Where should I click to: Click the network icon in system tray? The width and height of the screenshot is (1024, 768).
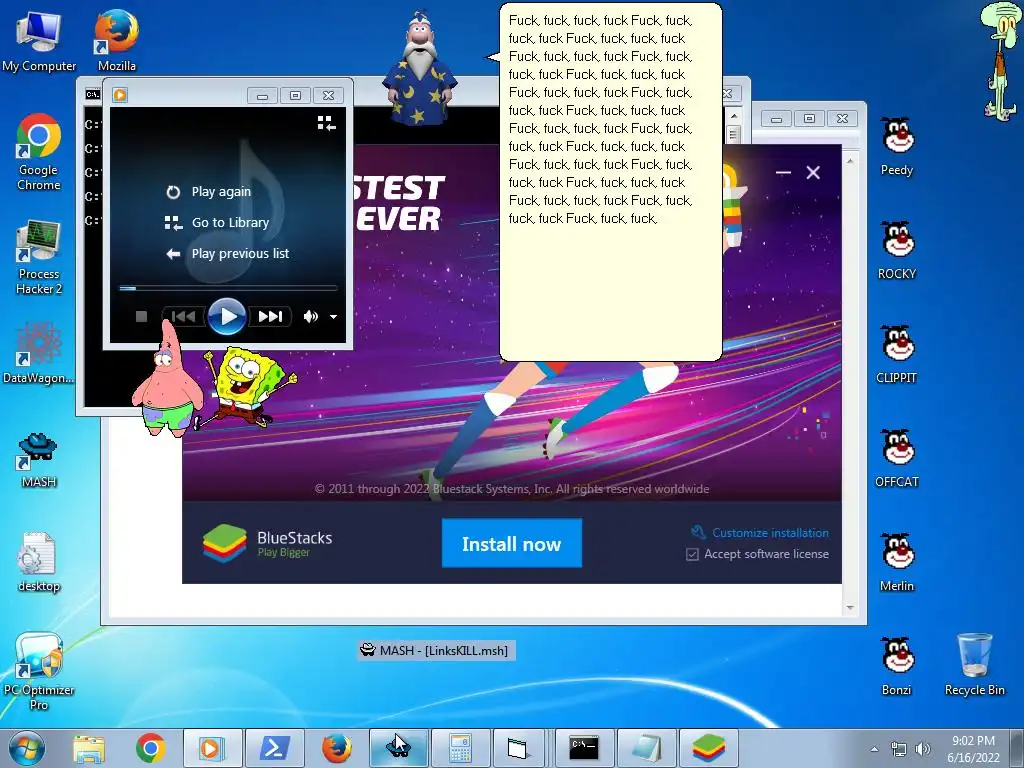899,749
